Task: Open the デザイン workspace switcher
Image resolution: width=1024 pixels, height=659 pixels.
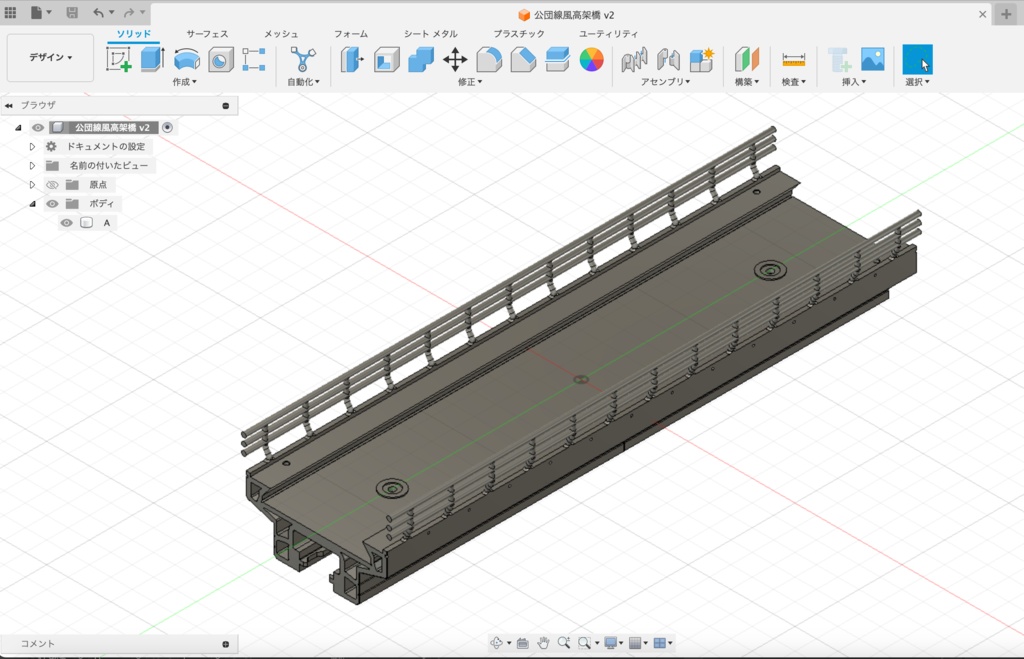Action: (50, 57)
